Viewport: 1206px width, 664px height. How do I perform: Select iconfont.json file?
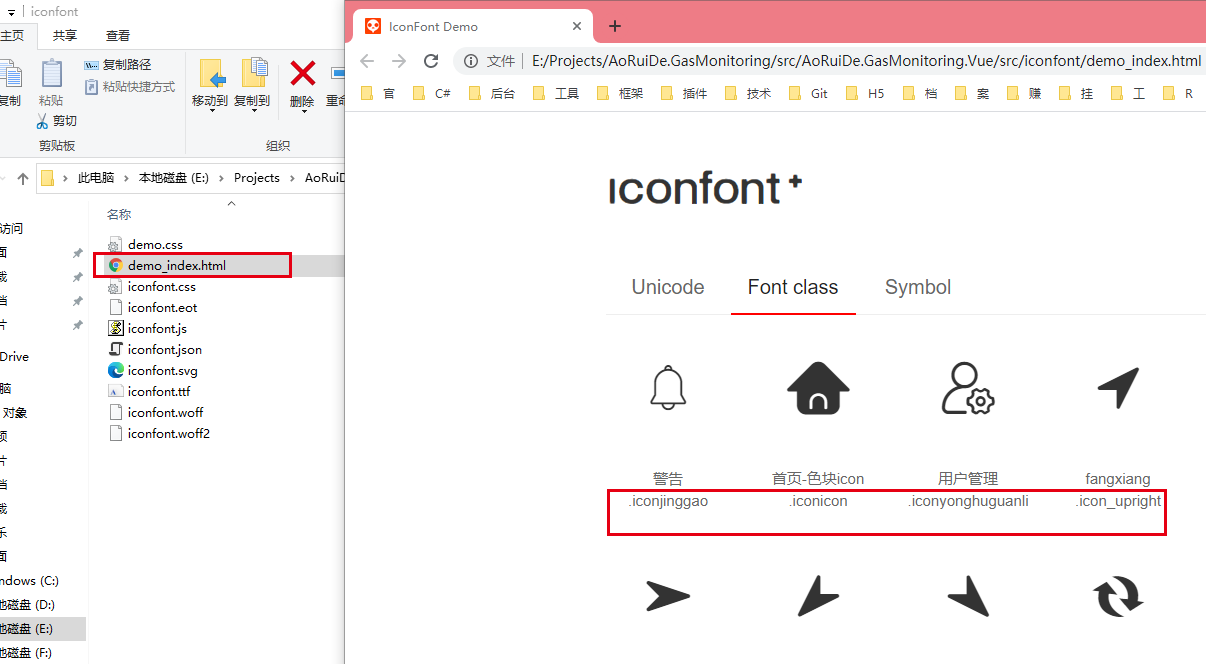[154, 349]
